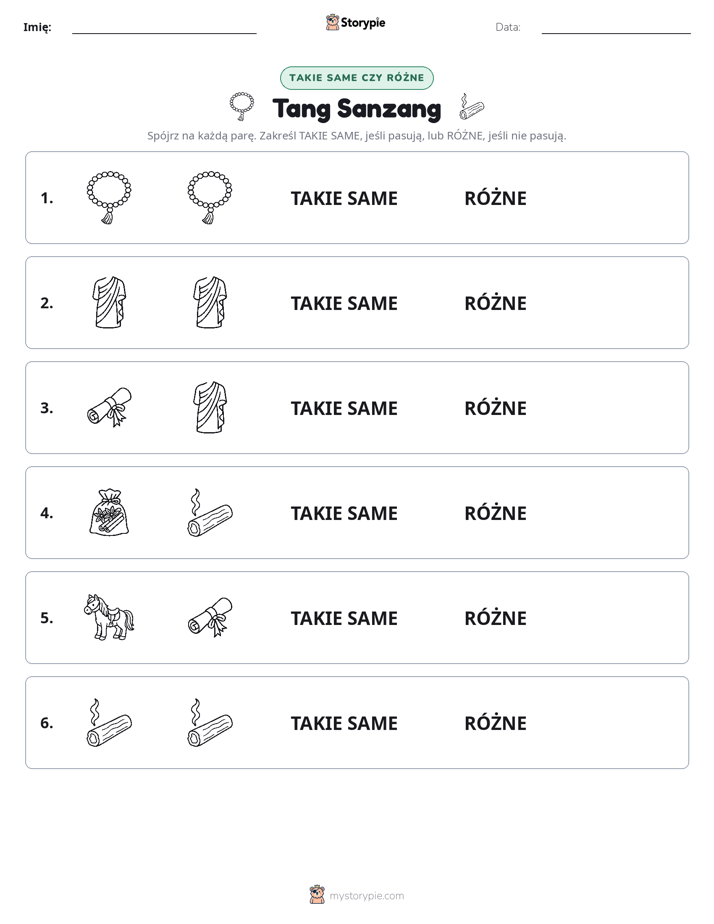This screenshot has width=714, height=924.
Task: Click the Storypie logo at top
Action: coord(356,22)
